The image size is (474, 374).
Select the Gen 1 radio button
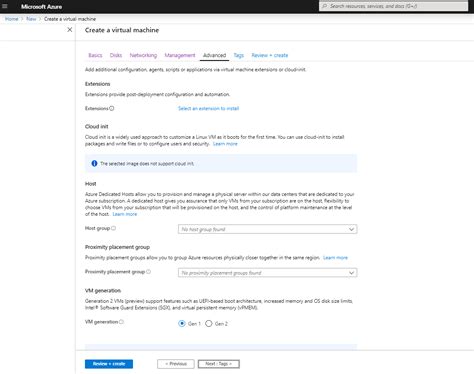point(182,323)
